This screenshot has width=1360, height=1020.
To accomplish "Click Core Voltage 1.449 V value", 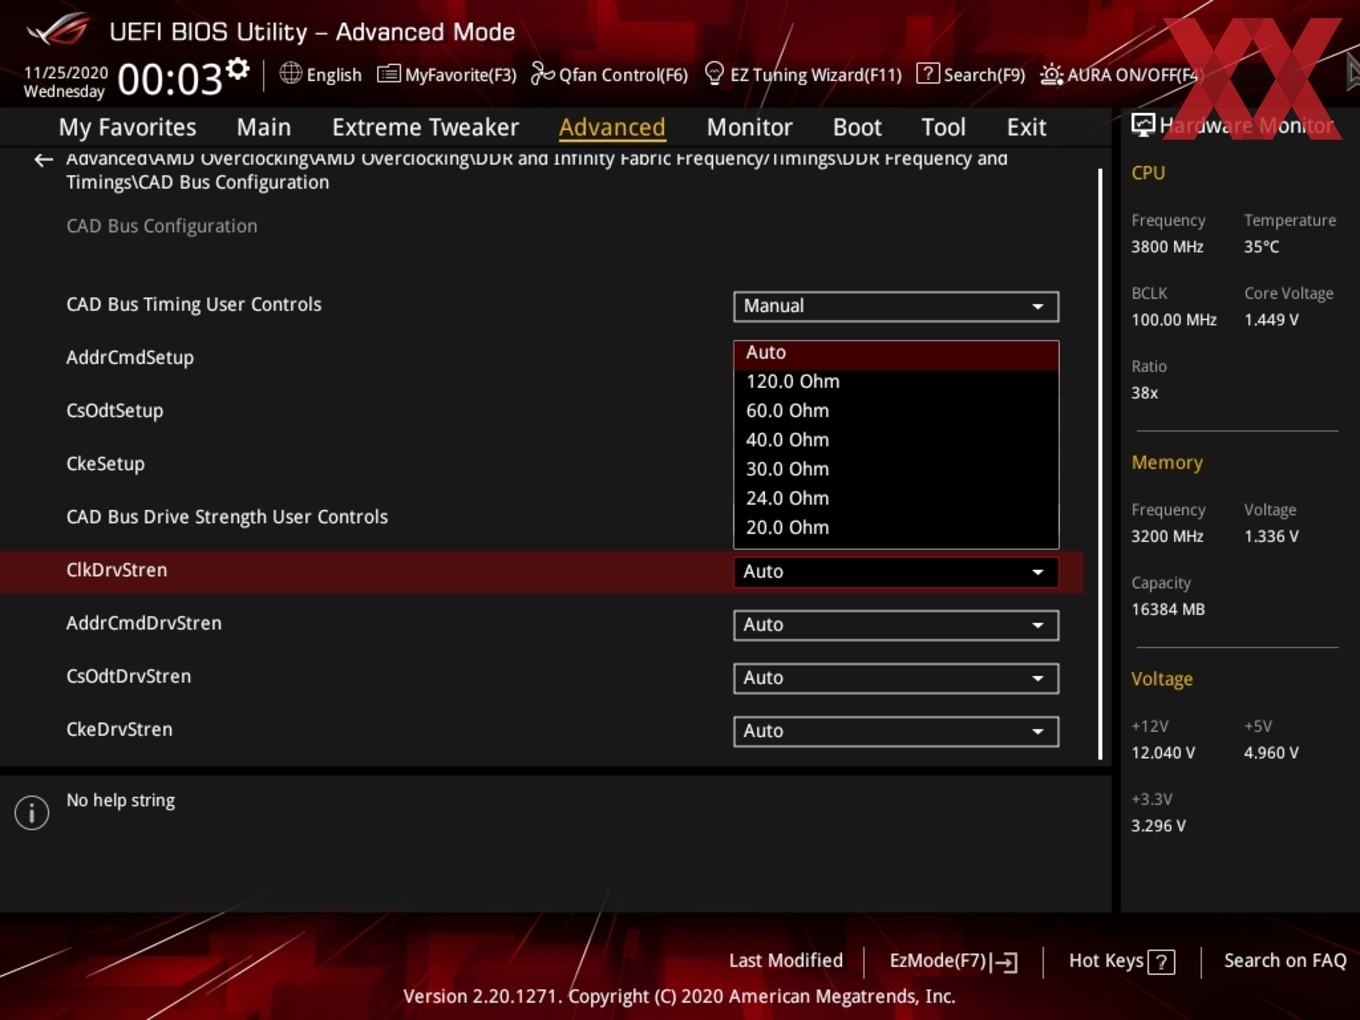I will [x=1271, y=320].
